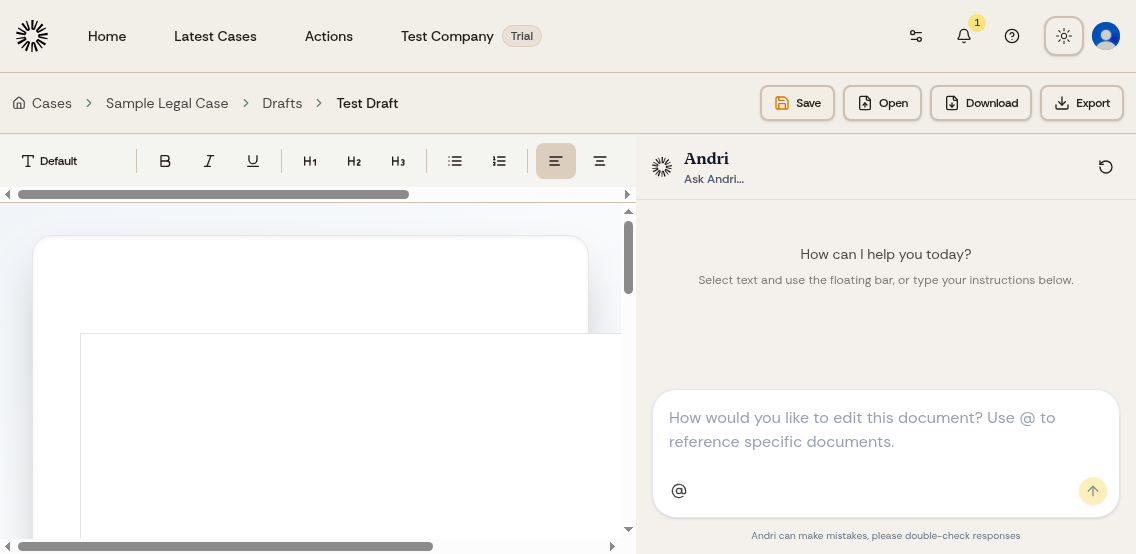Viewport: 1136px width, 554px height.
Task: Click the bottom horizontal scrollbar thumb
Action: 225,547
